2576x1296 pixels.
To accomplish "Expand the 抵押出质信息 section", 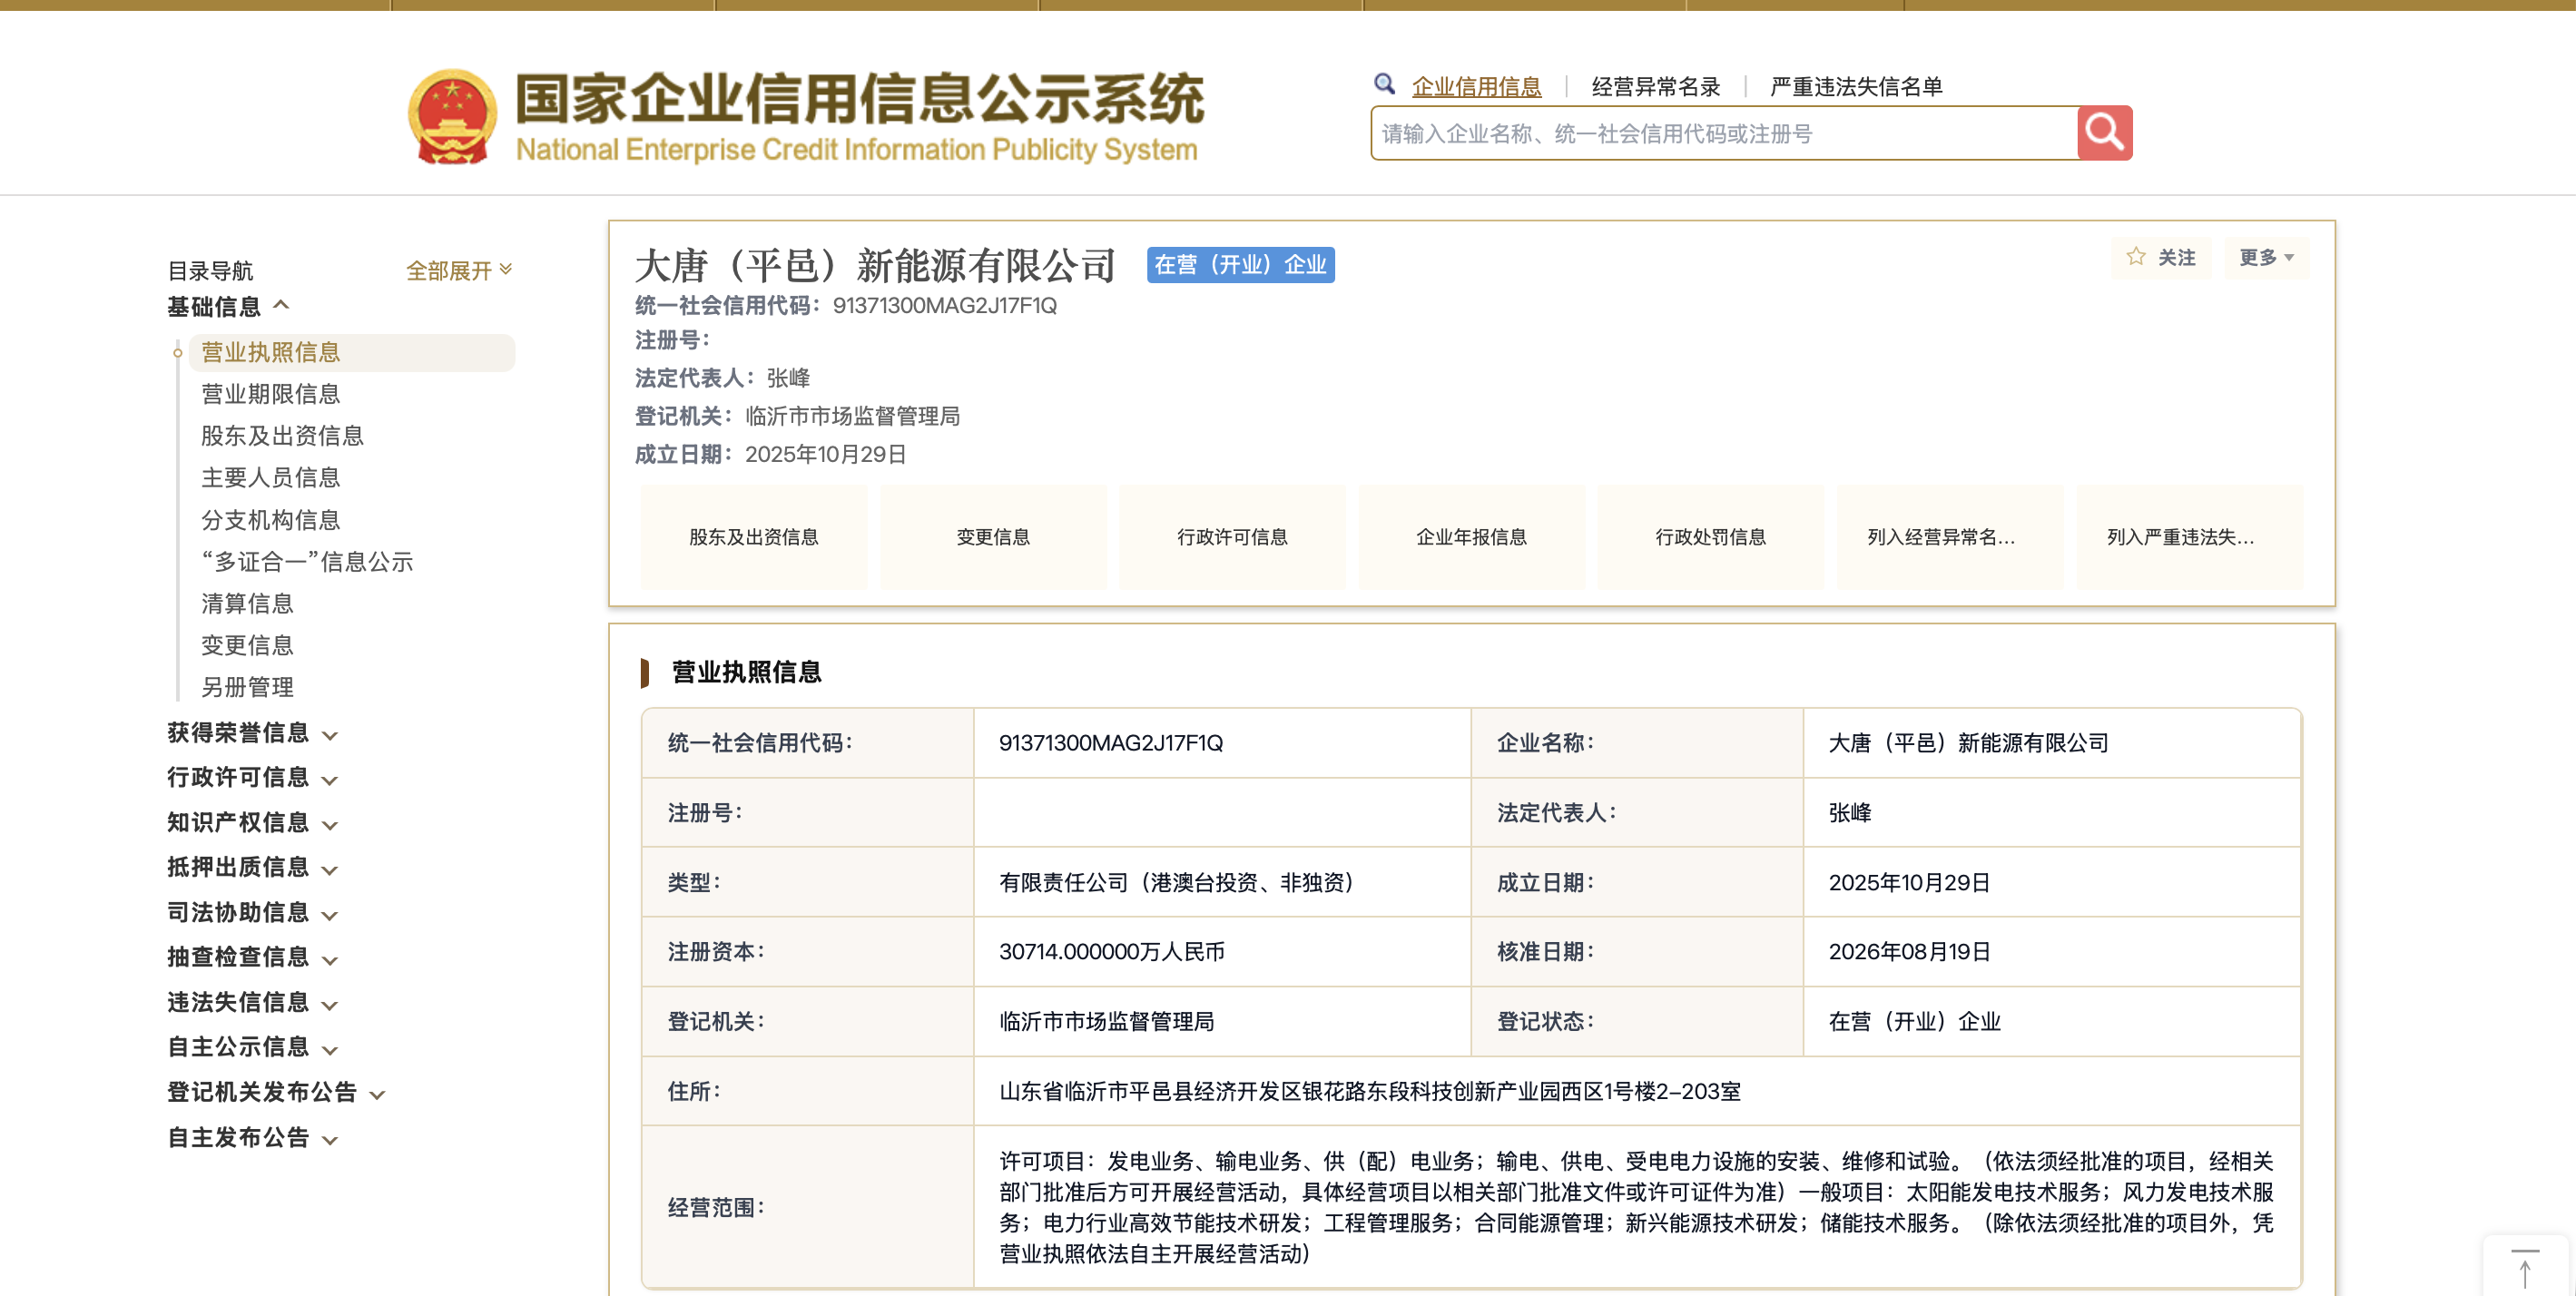I will (x=253, y=867).
